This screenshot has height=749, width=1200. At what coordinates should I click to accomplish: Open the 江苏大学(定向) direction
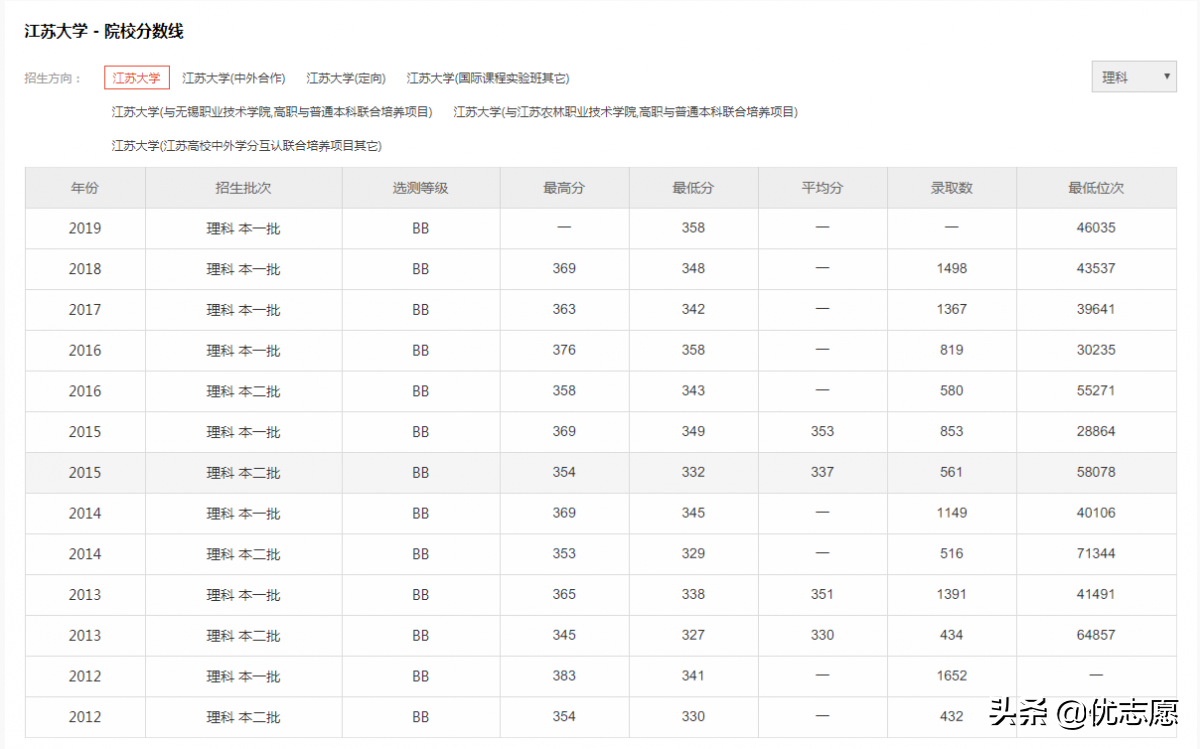346,77
